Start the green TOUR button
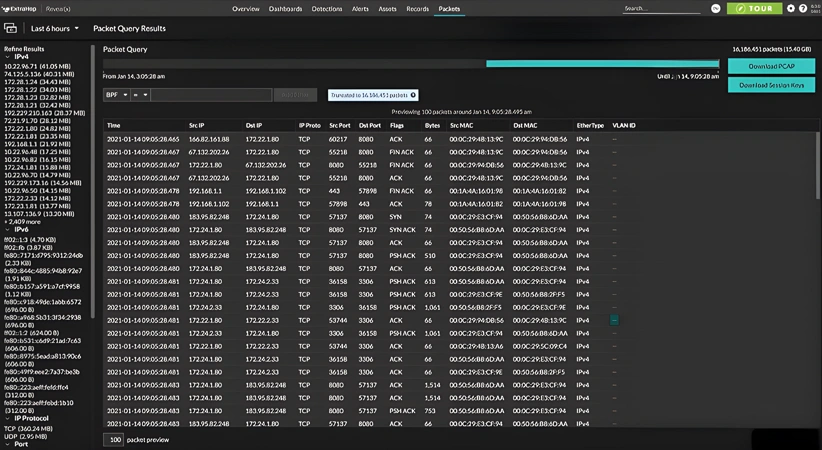822x450 pixels. [754, 9]
